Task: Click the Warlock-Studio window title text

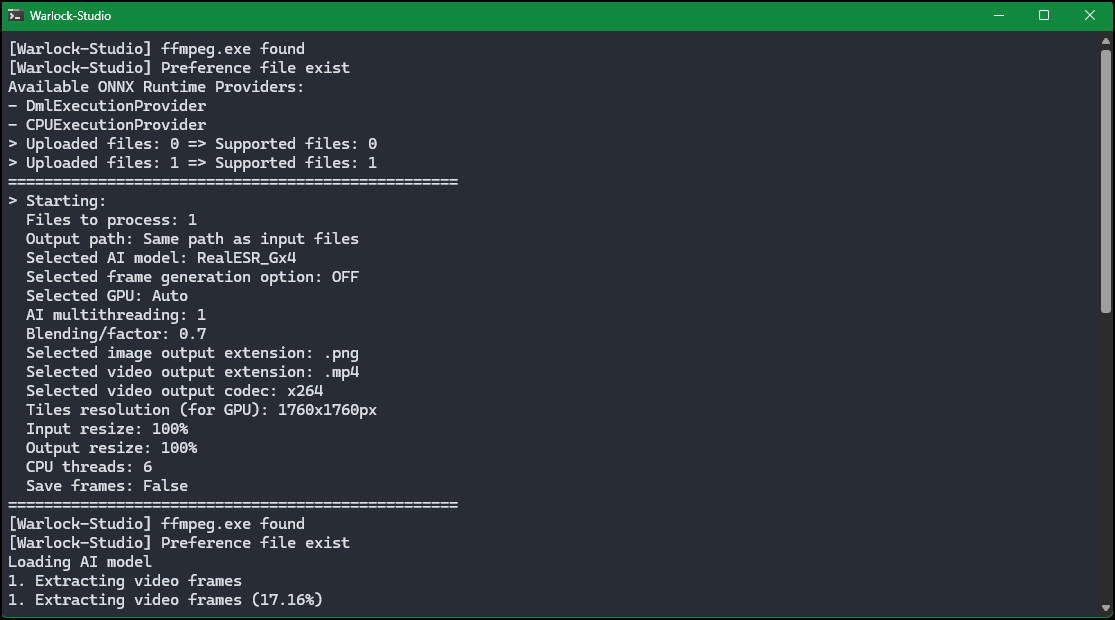Action: 70,16
